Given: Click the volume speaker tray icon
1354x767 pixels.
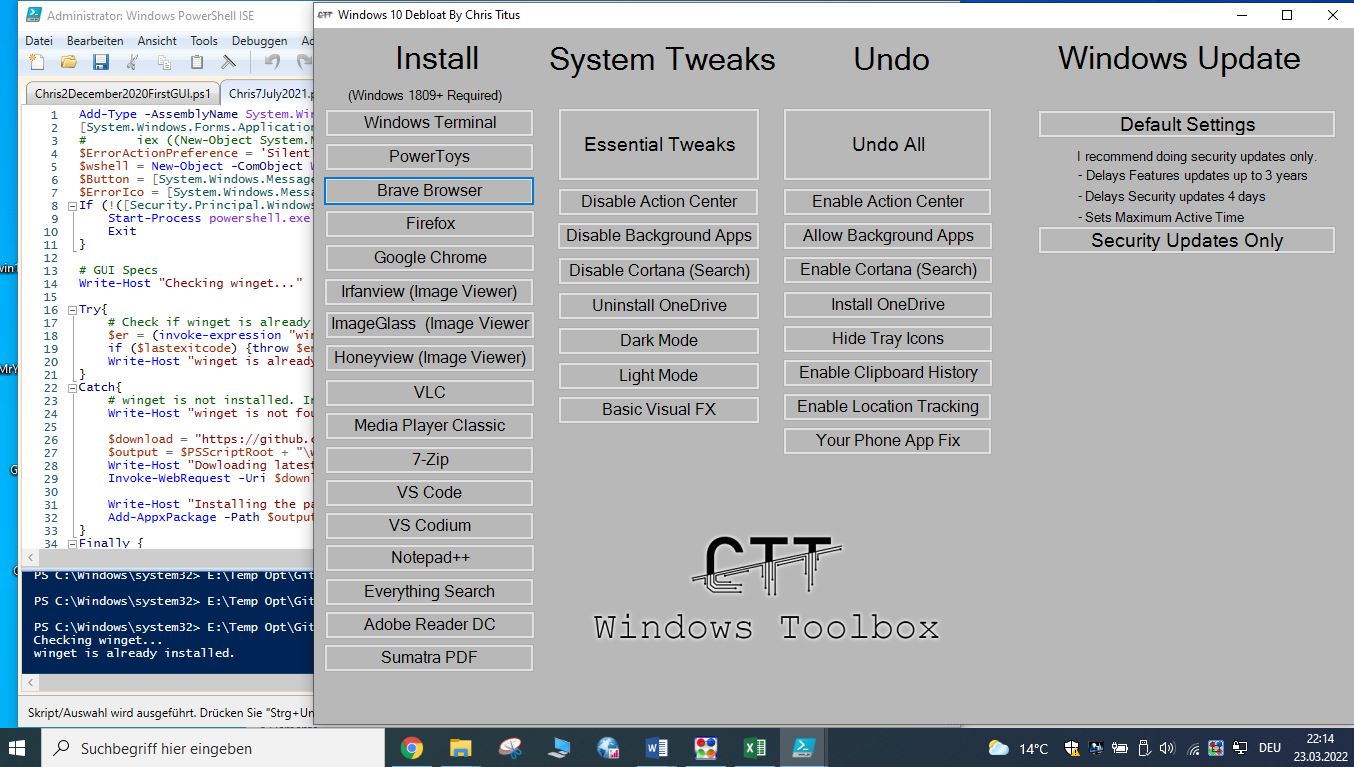Looking at the screenshot, I should 1165,747.
